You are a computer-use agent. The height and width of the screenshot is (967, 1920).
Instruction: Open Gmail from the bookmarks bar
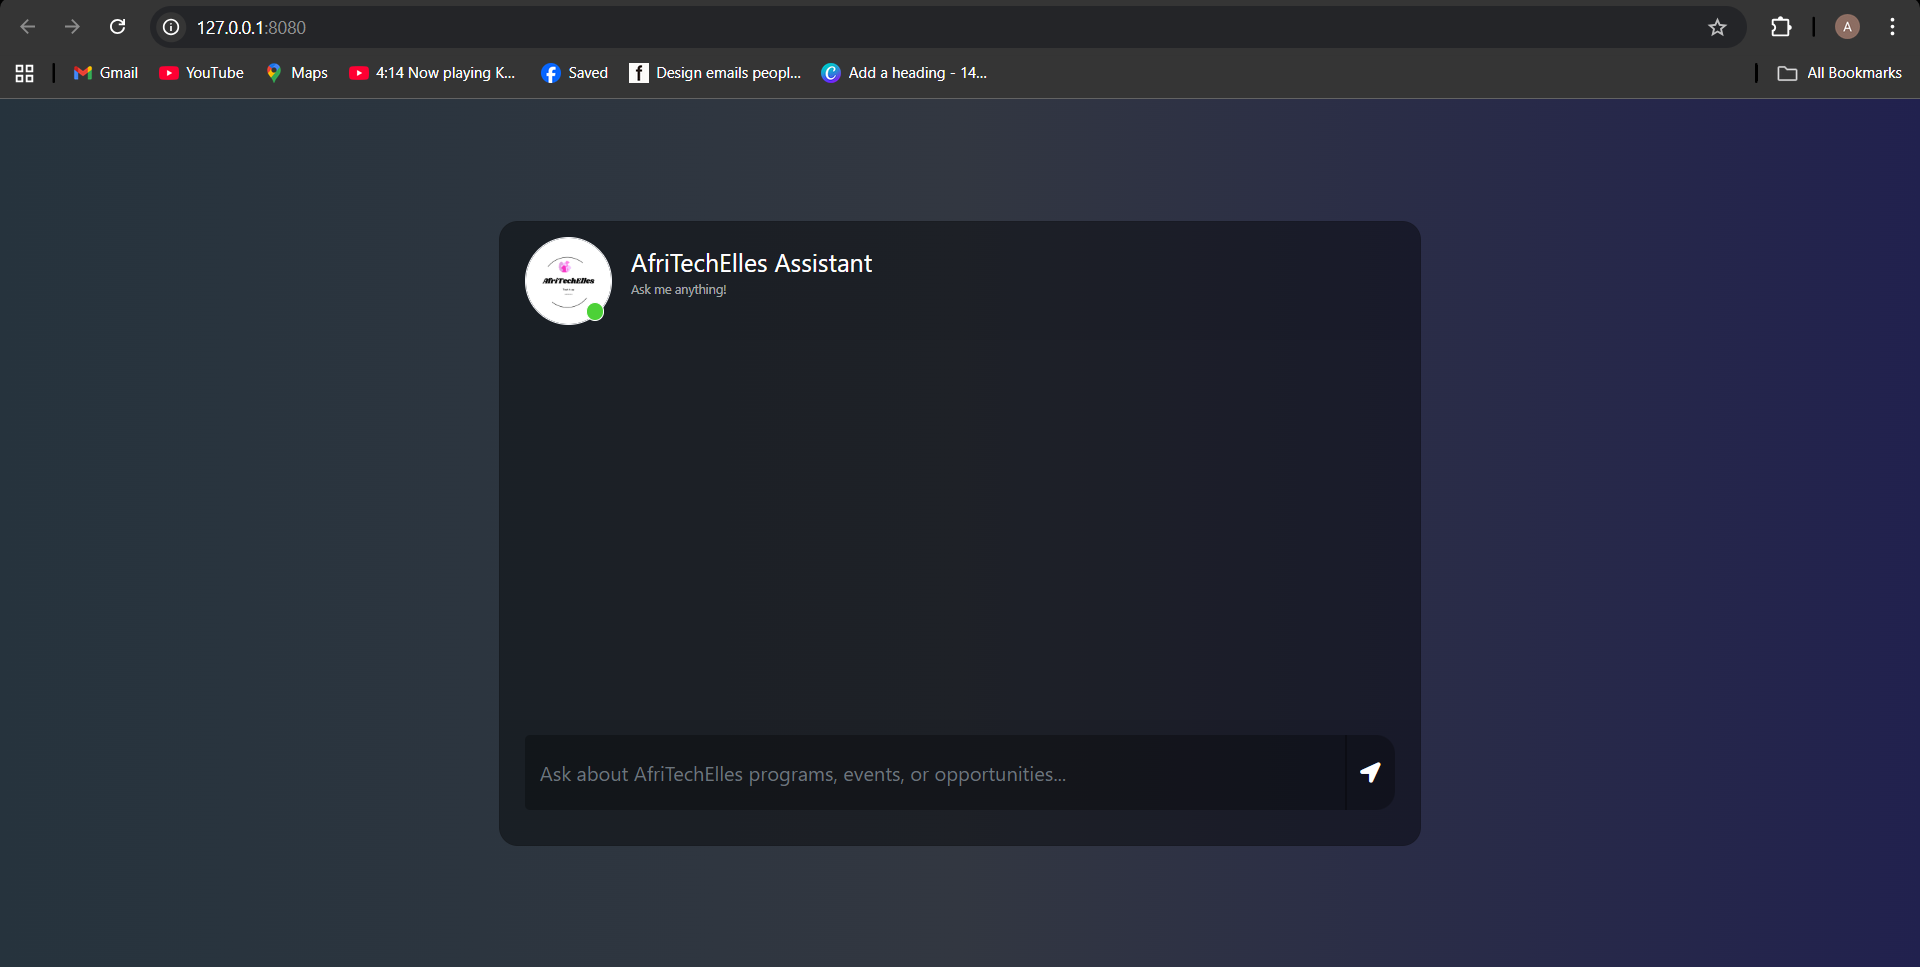pyautogui.click(x=104, y=72)
